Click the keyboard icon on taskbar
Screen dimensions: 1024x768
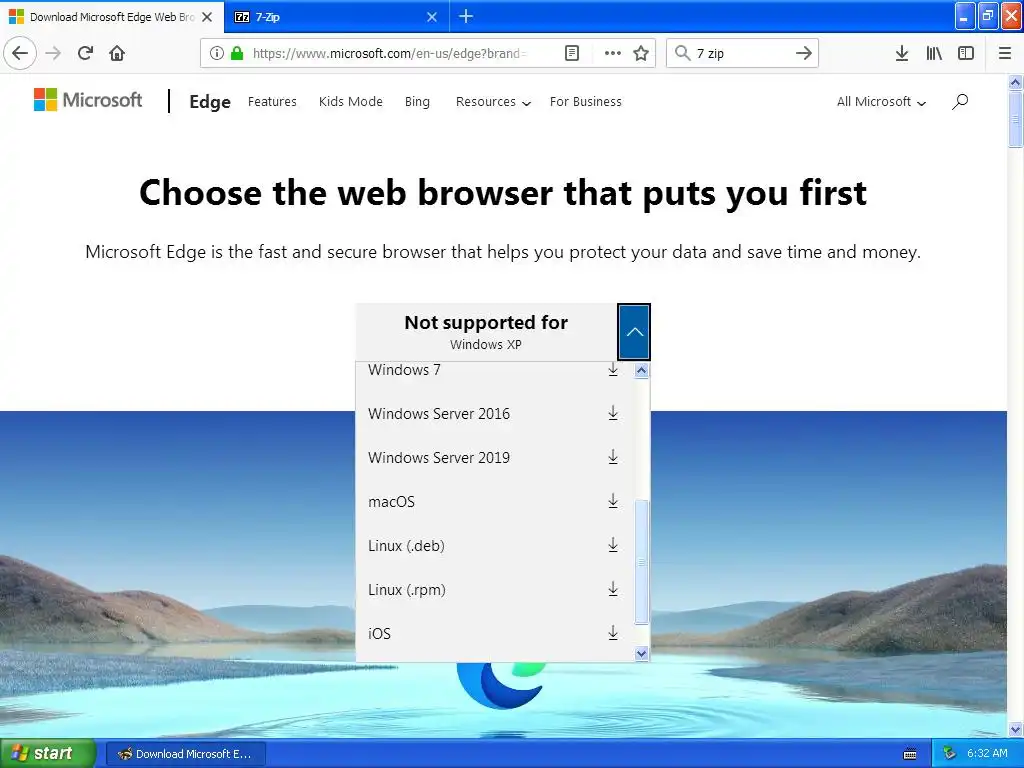(x=910, y=754)
